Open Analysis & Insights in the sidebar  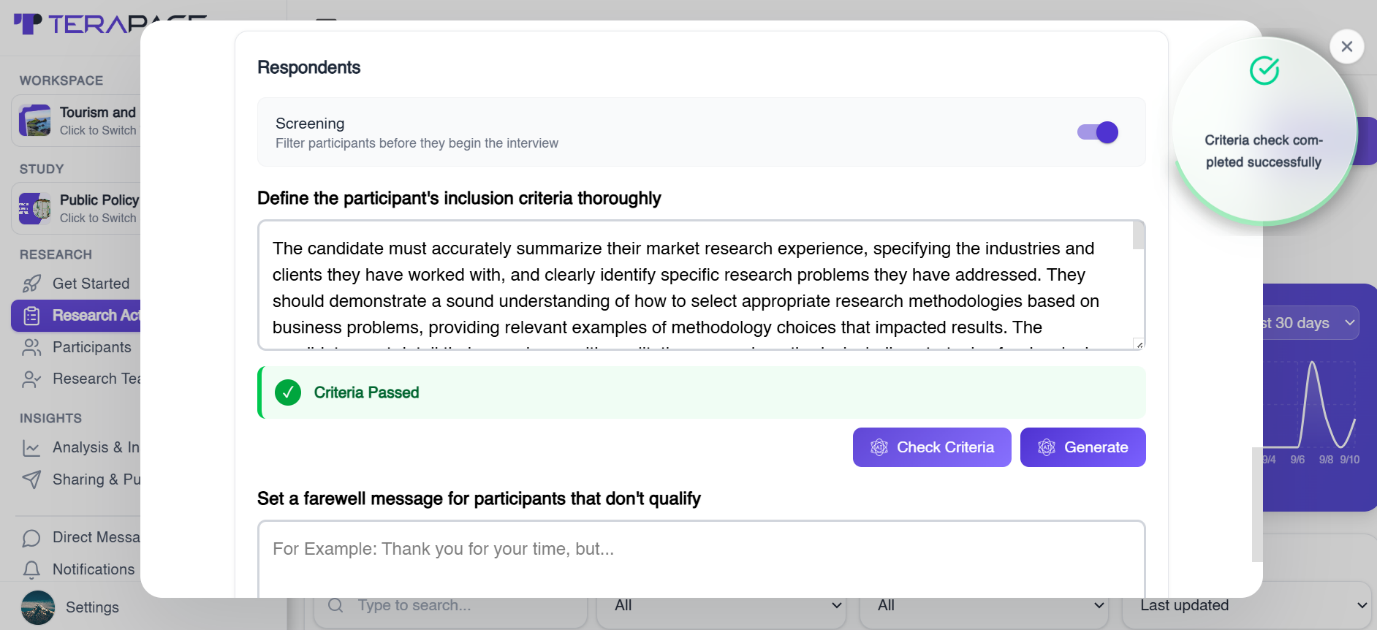coord(76,447)
